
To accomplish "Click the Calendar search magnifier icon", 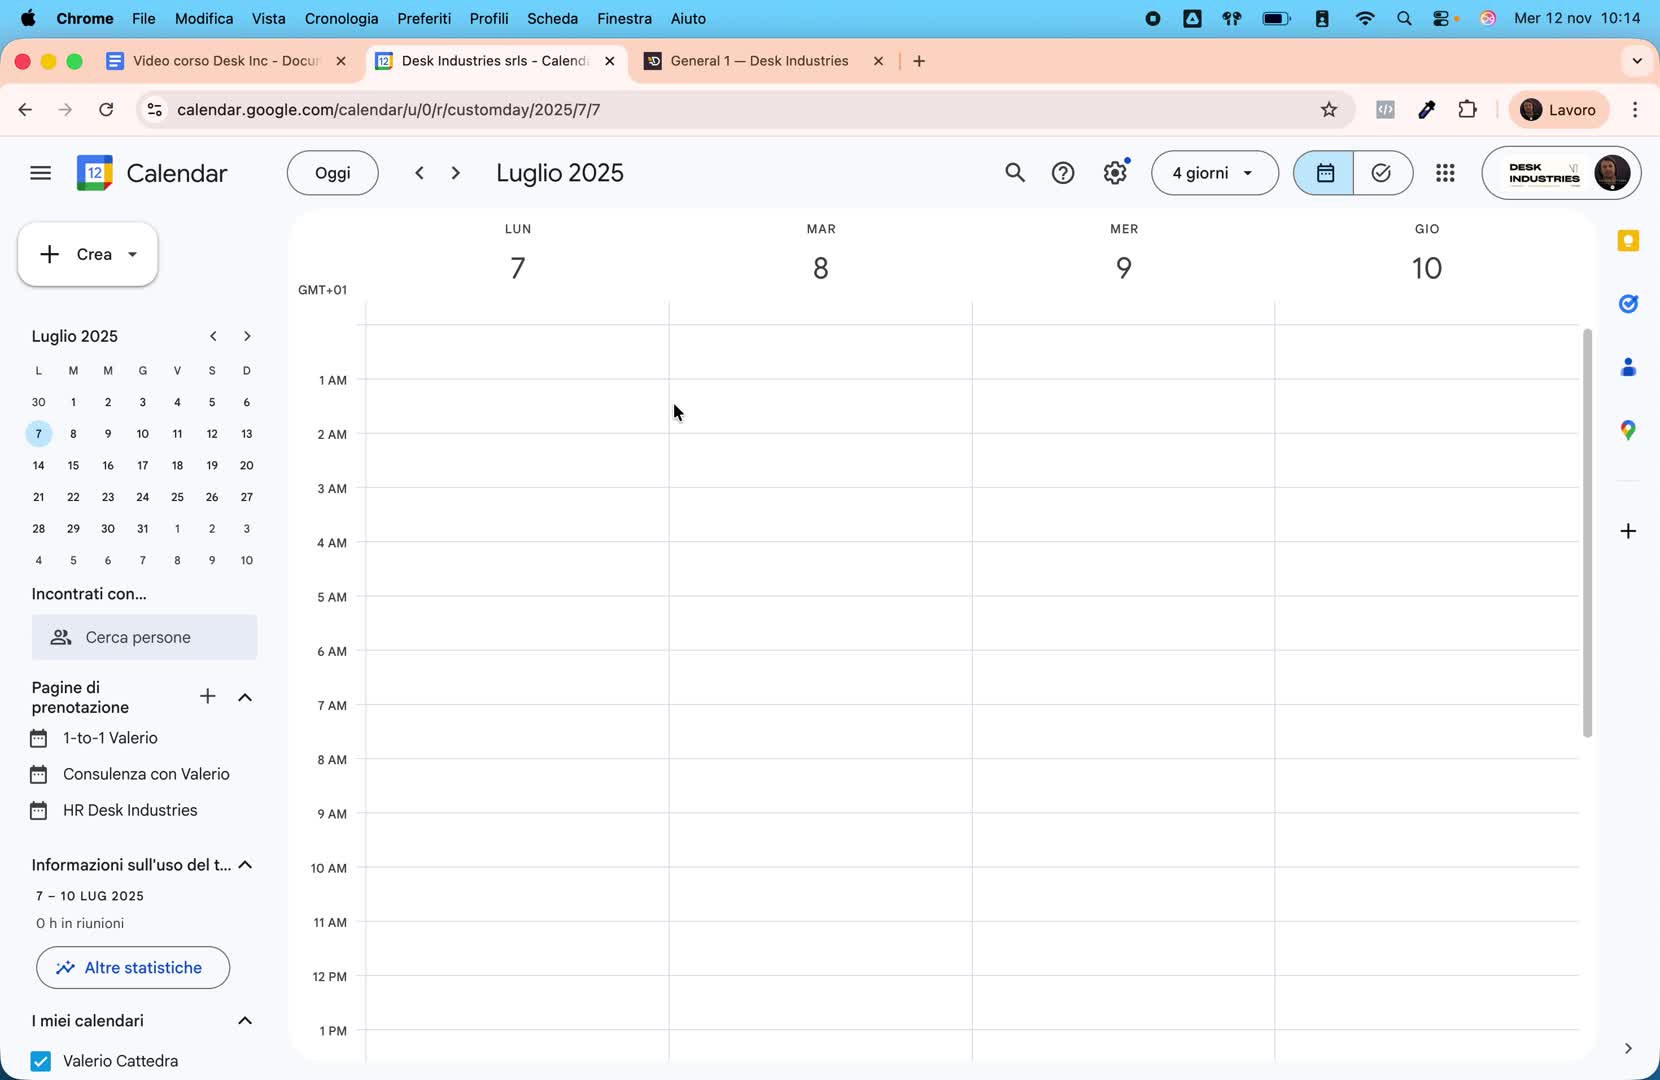I will pyautogui.click(x=1014, y=173).
